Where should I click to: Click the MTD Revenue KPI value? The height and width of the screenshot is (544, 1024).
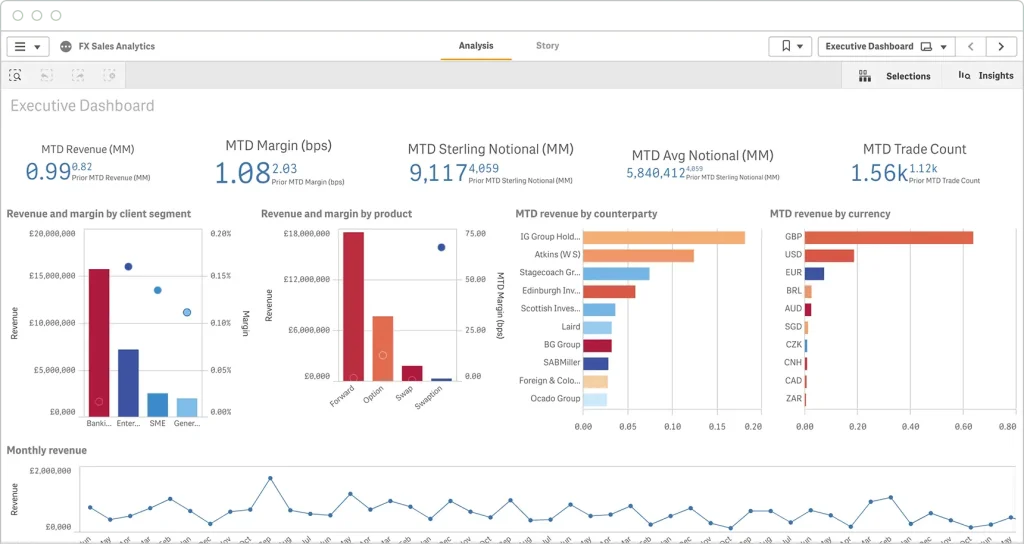(48, 172)
